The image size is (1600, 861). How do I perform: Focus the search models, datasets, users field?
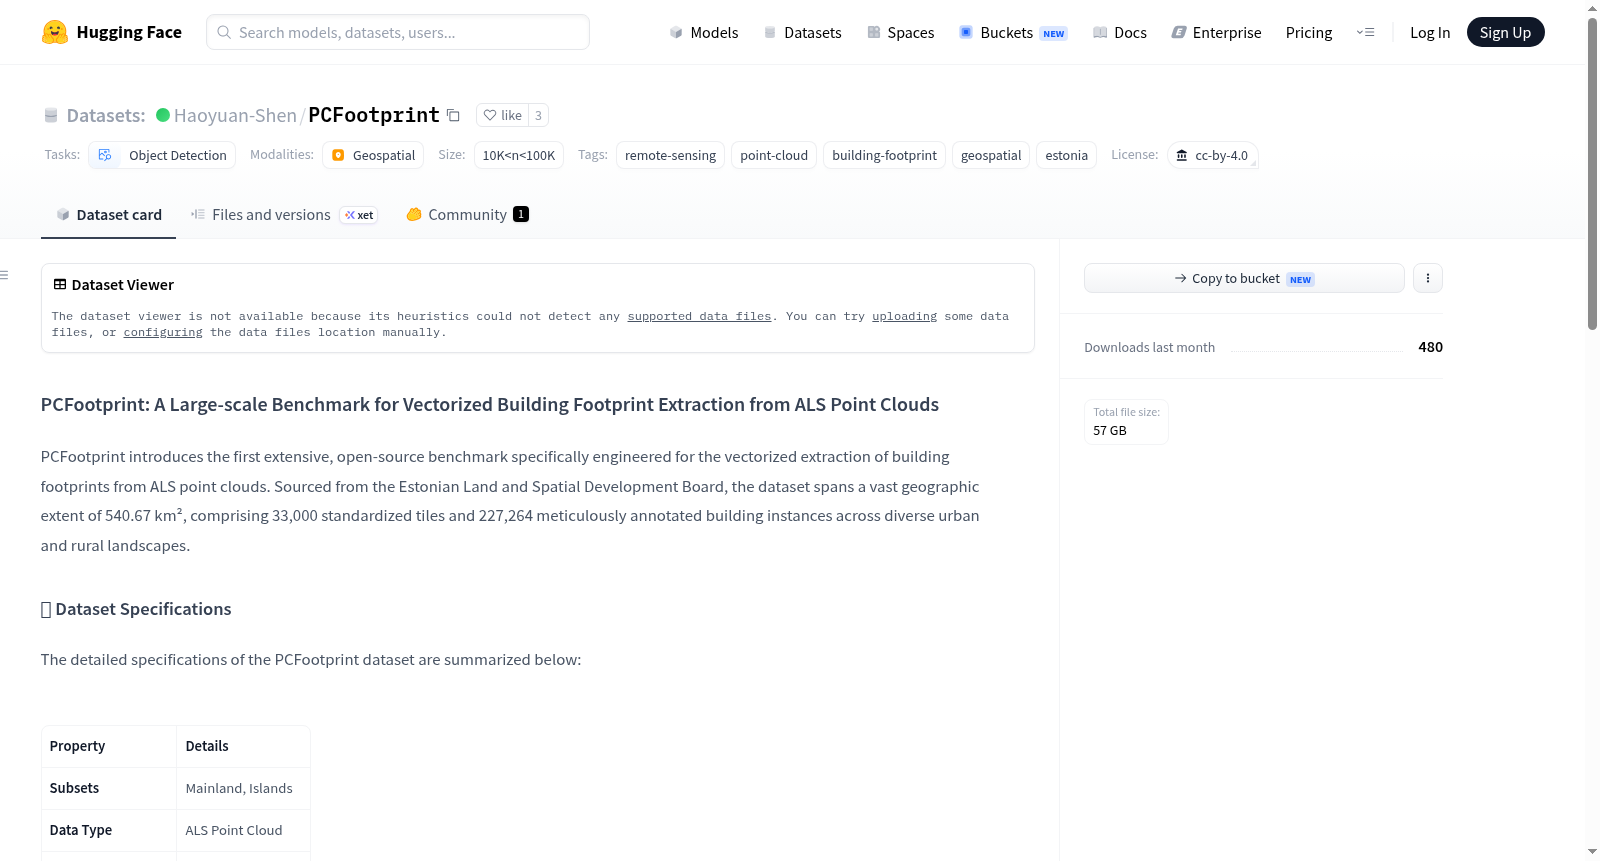(x=398, y=32)
